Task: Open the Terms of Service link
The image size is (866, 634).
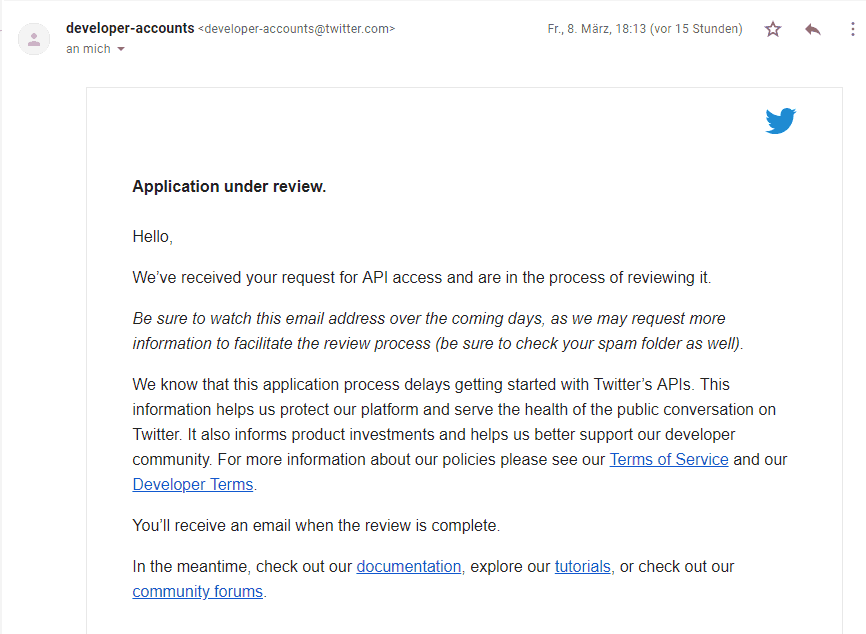Action: click(x=669, y=459)
